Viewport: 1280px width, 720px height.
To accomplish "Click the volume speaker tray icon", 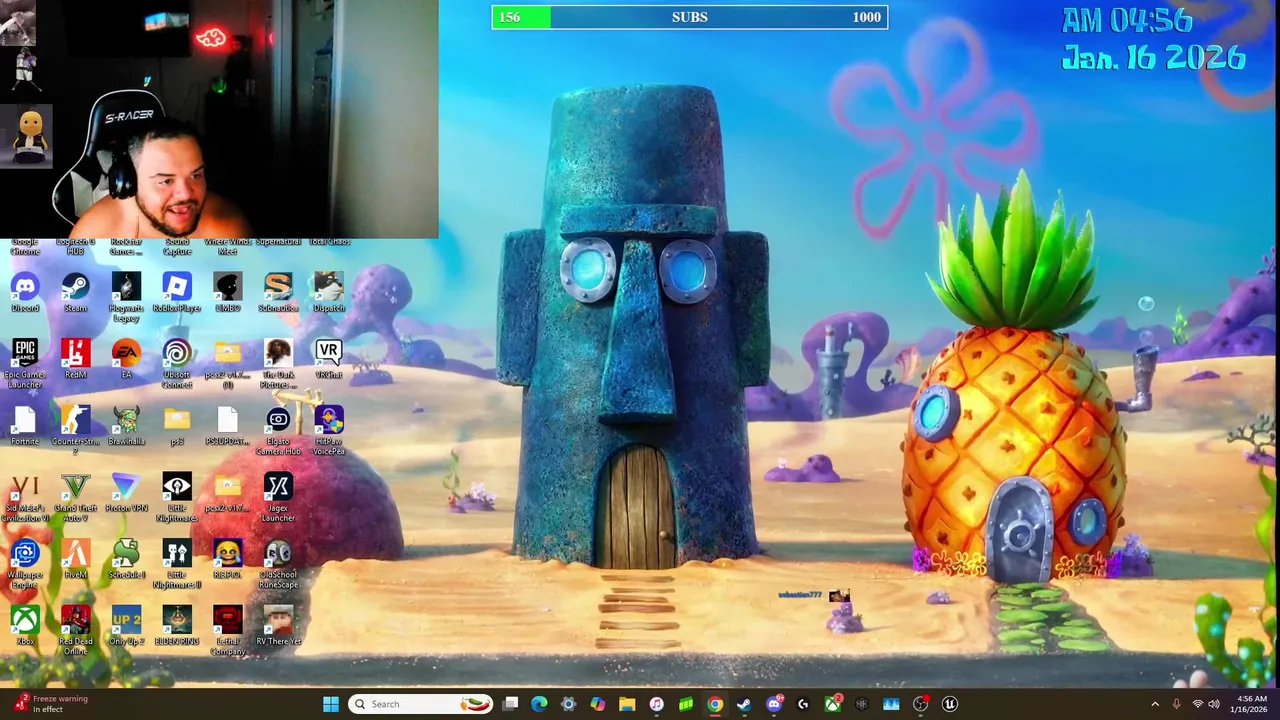I will 1214,704.
